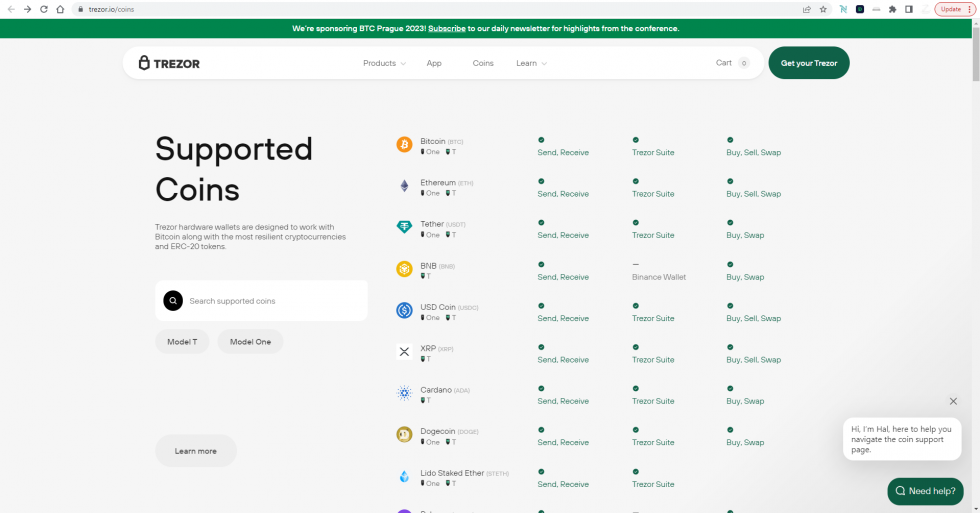Click the USD Coin icon
The height and width of the screenshot is (513, 980).
pyautogui.click(x=404, y=310)
